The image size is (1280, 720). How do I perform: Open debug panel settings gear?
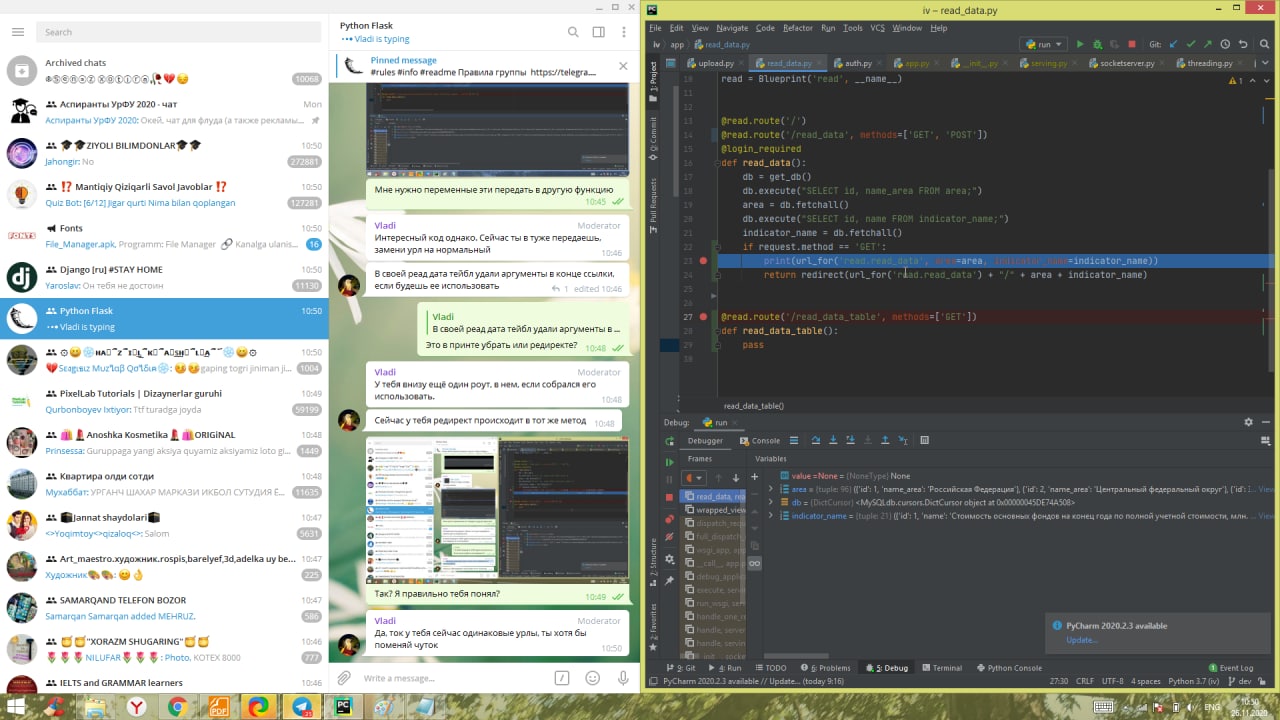pyautogui.click(x=1248, y=422)
